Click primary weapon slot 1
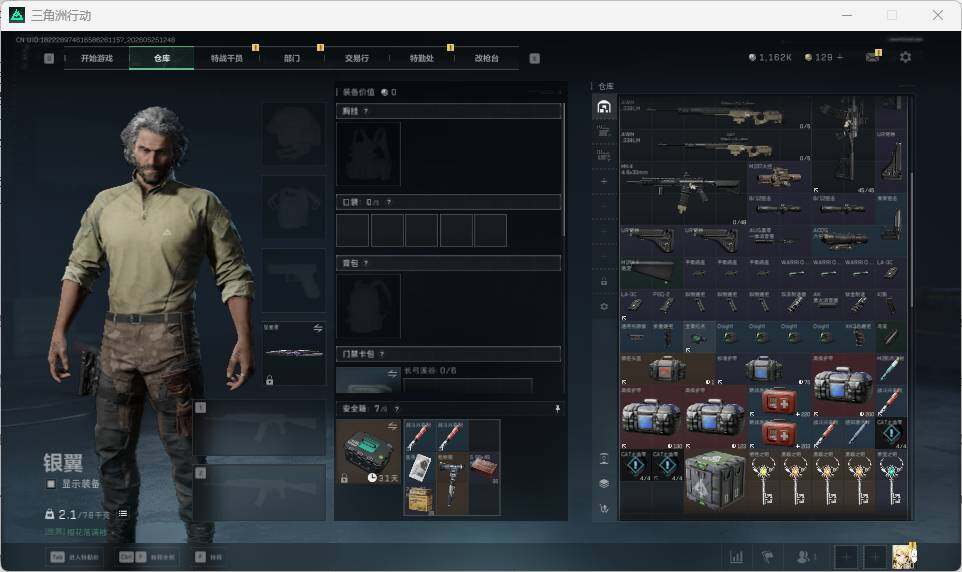 260,427
